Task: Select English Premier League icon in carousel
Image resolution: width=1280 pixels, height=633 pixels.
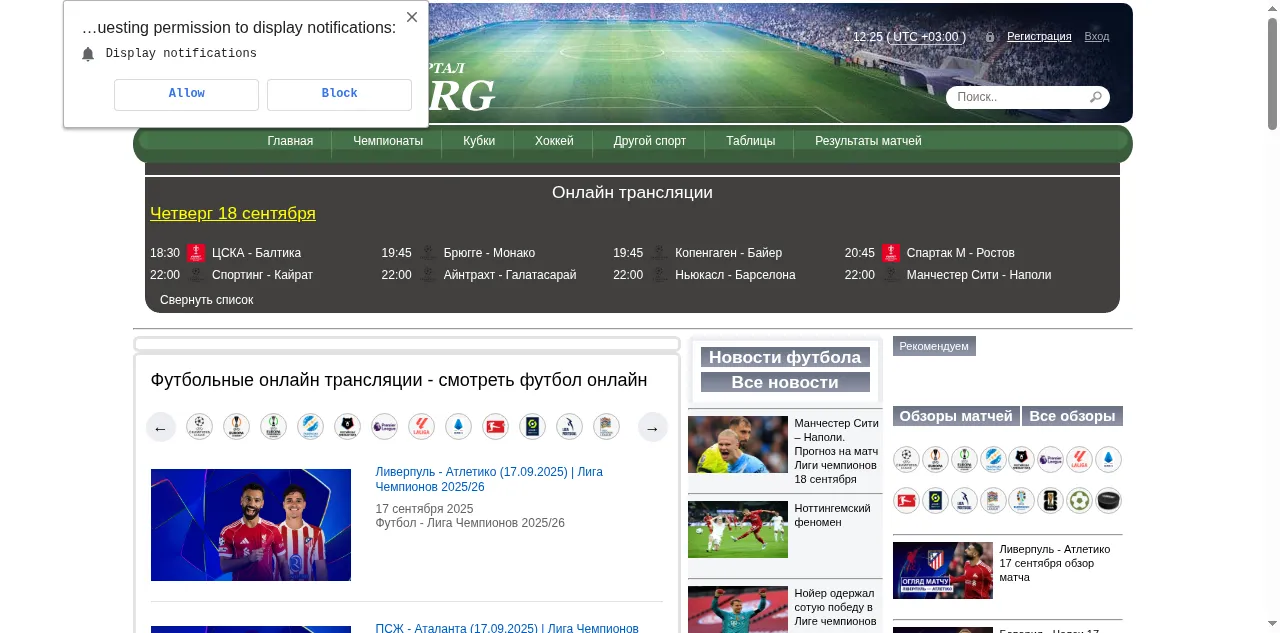Action: tap(384, 427)
